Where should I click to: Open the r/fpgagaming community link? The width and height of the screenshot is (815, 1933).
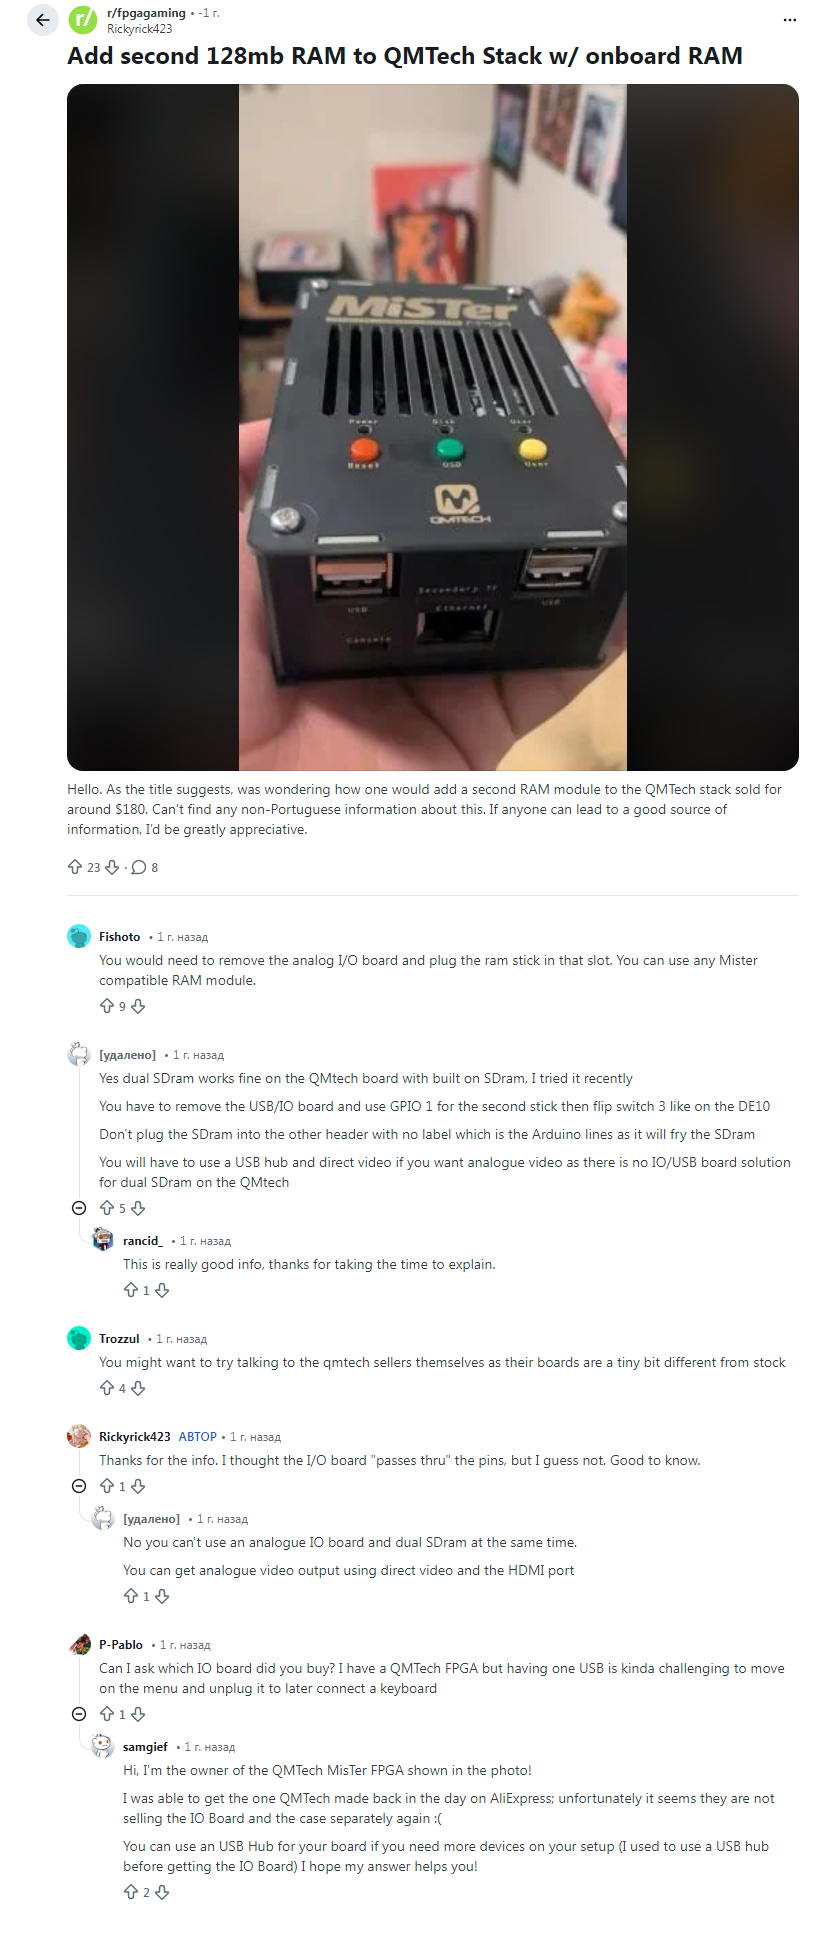pos(146,13)
